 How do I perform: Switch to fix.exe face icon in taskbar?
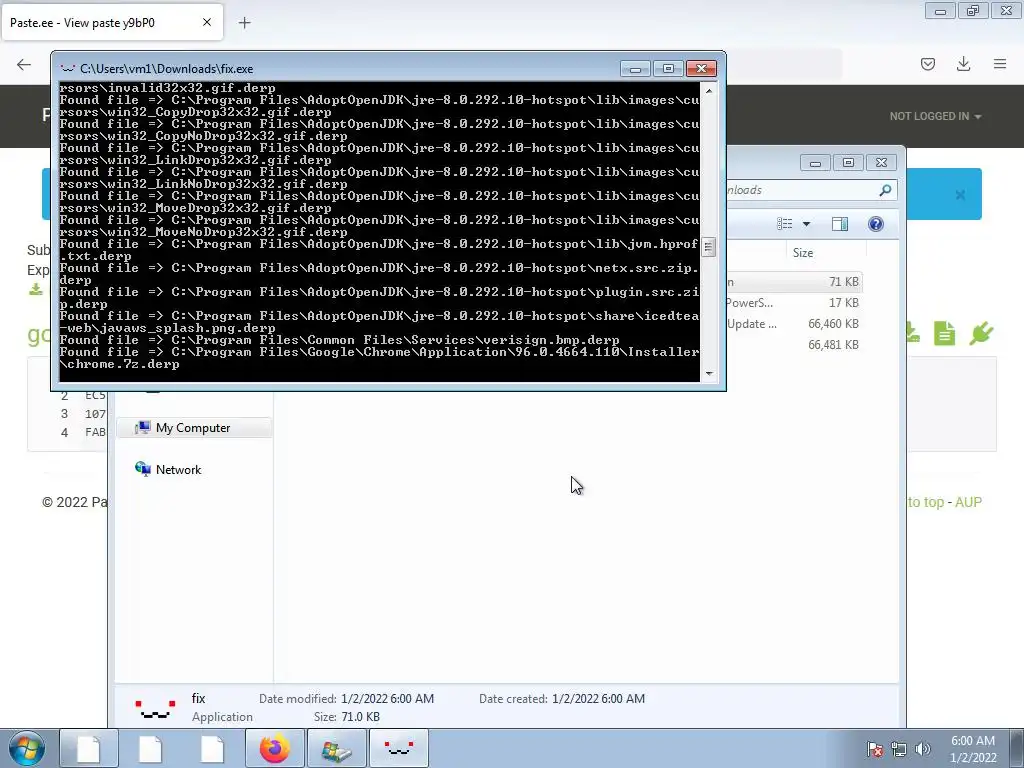coord(398,748)
